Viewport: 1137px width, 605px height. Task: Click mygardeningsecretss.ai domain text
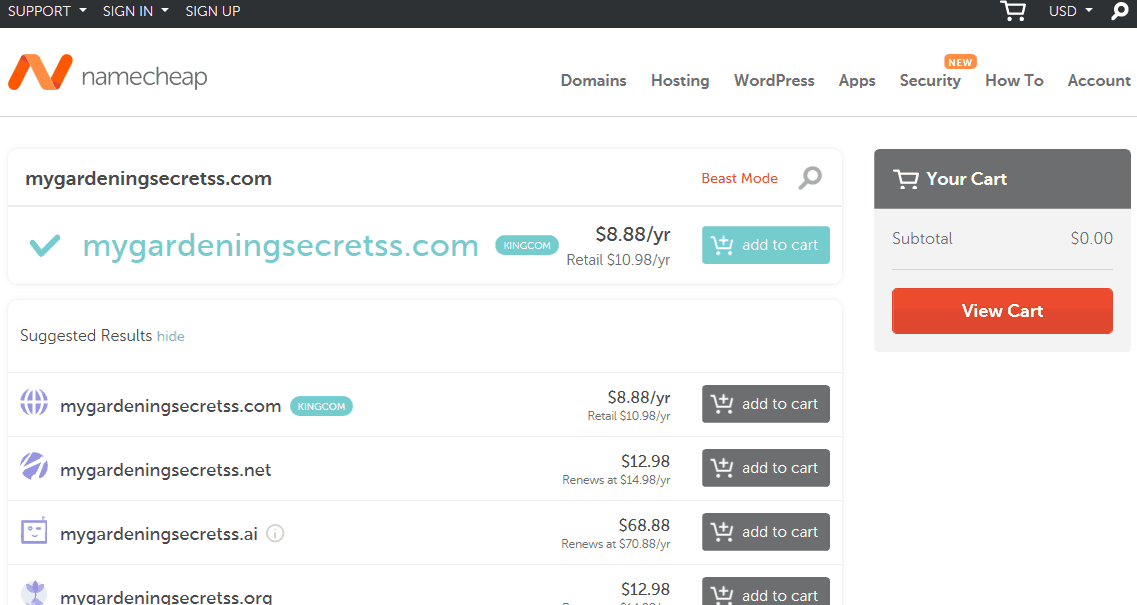tap(159, 535)
